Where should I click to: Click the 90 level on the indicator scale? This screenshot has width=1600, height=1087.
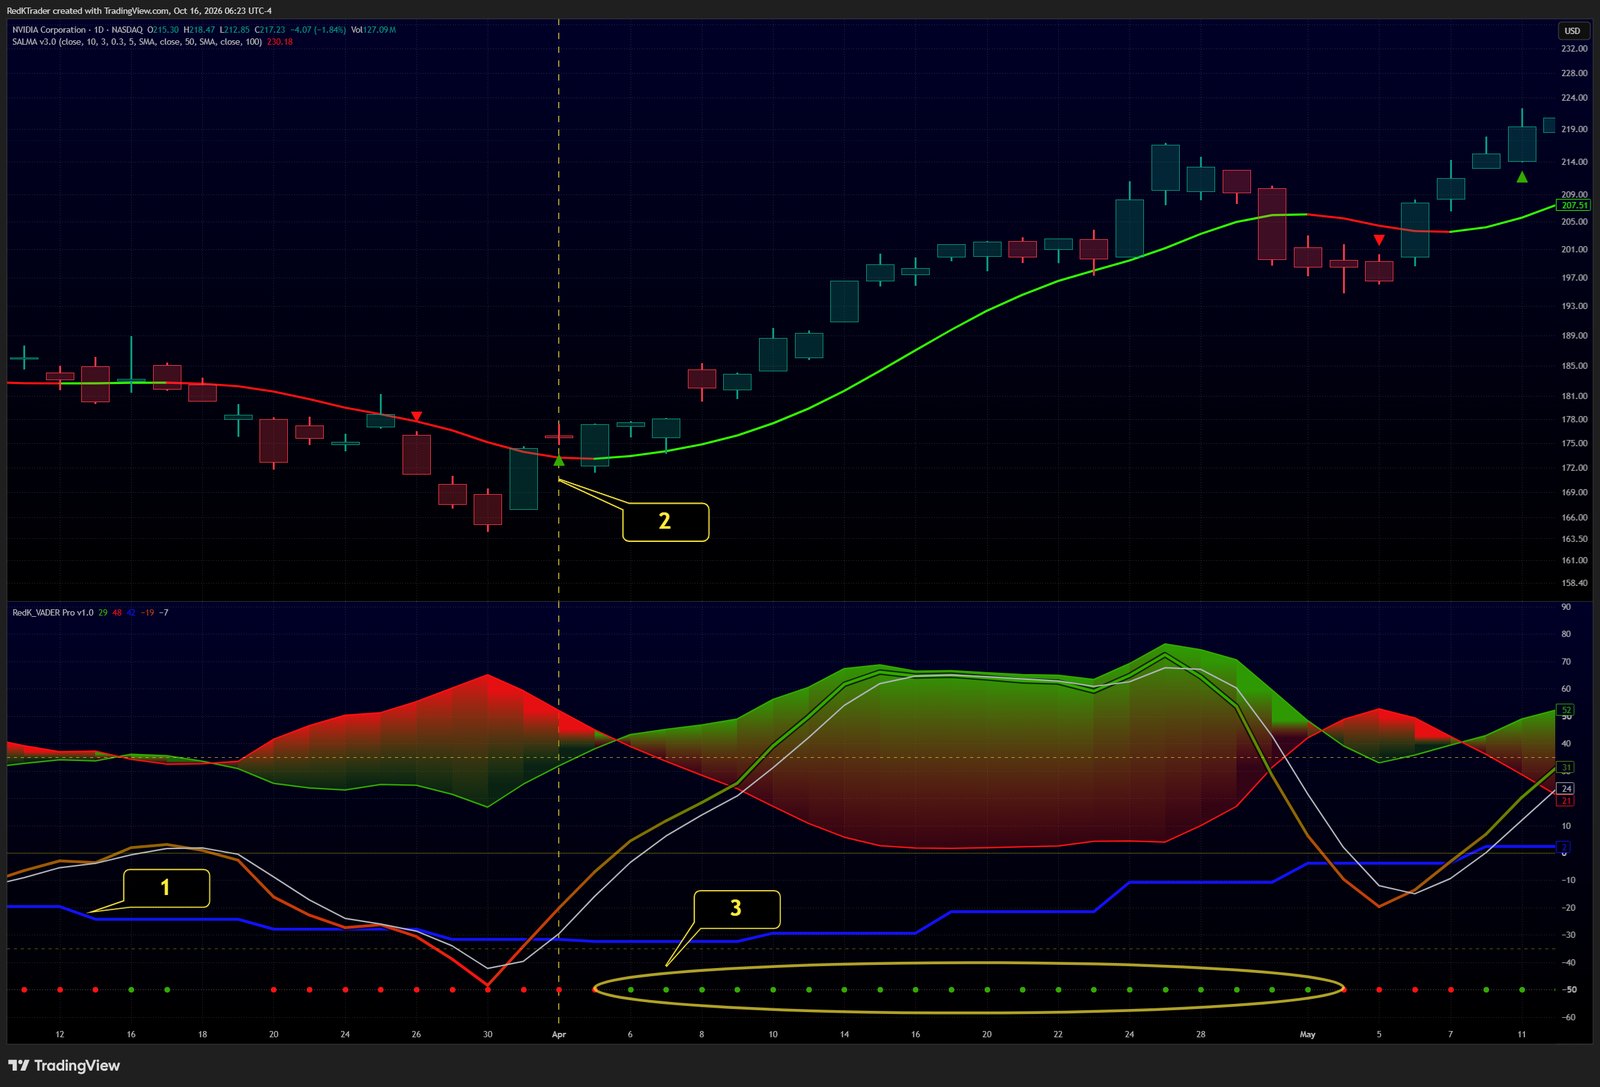[x=1566, y=607]
